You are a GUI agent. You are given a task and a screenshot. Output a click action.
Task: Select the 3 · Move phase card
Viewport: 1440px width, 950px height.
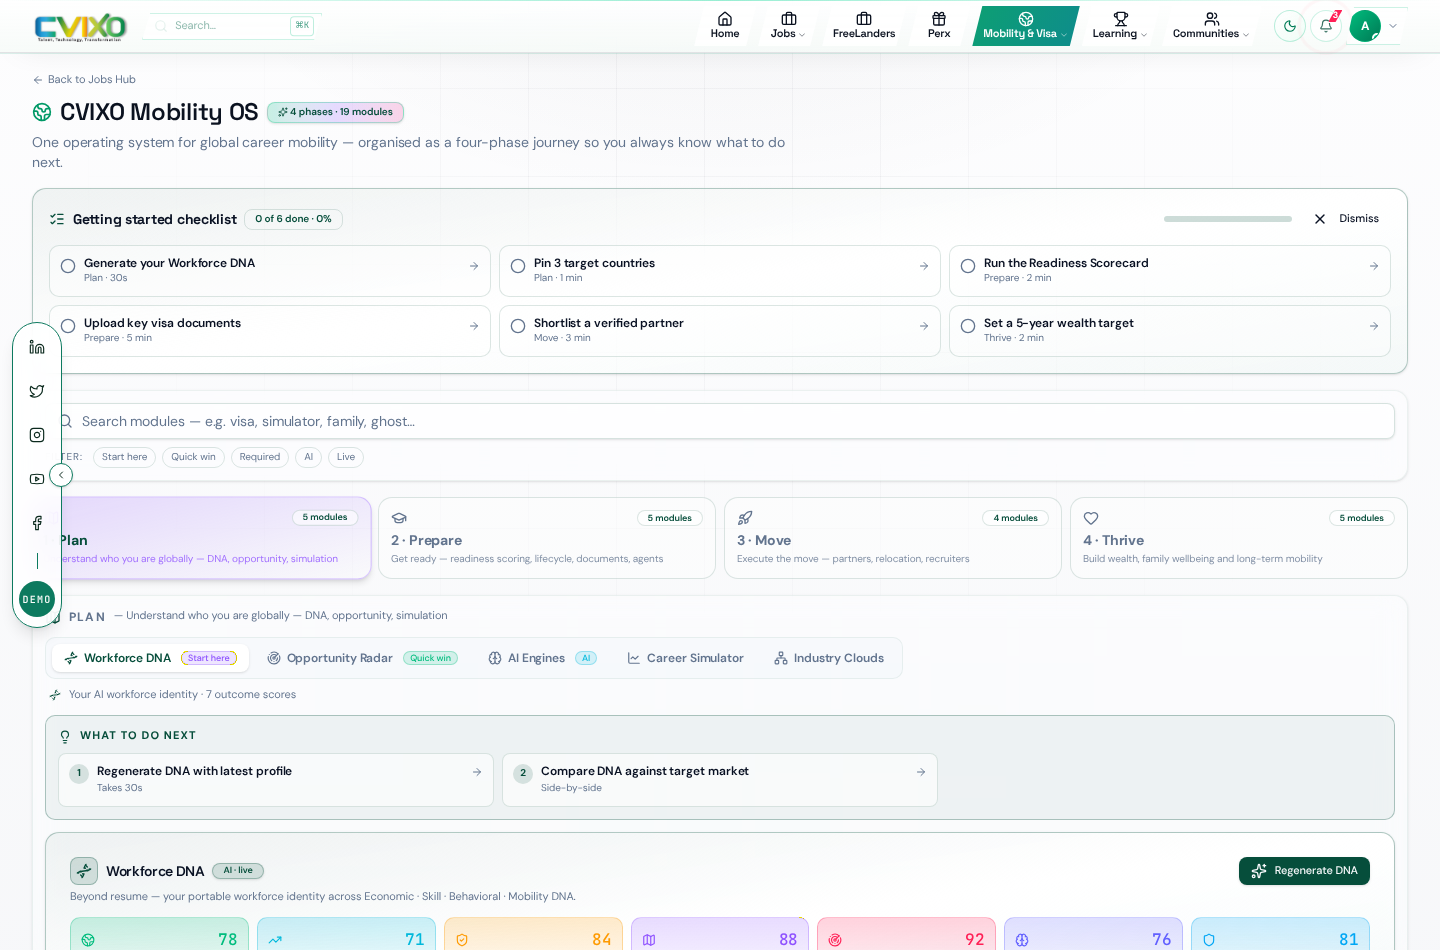(x=893, y=538)
